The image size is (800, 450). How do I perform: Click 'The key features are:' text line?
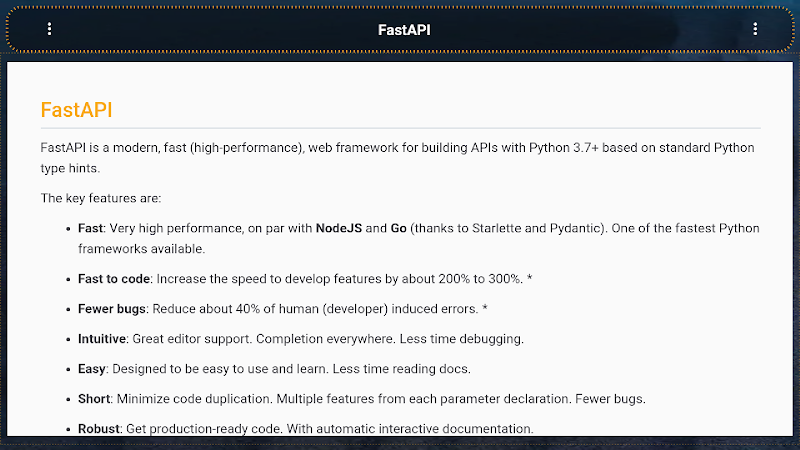pos(101,198)
